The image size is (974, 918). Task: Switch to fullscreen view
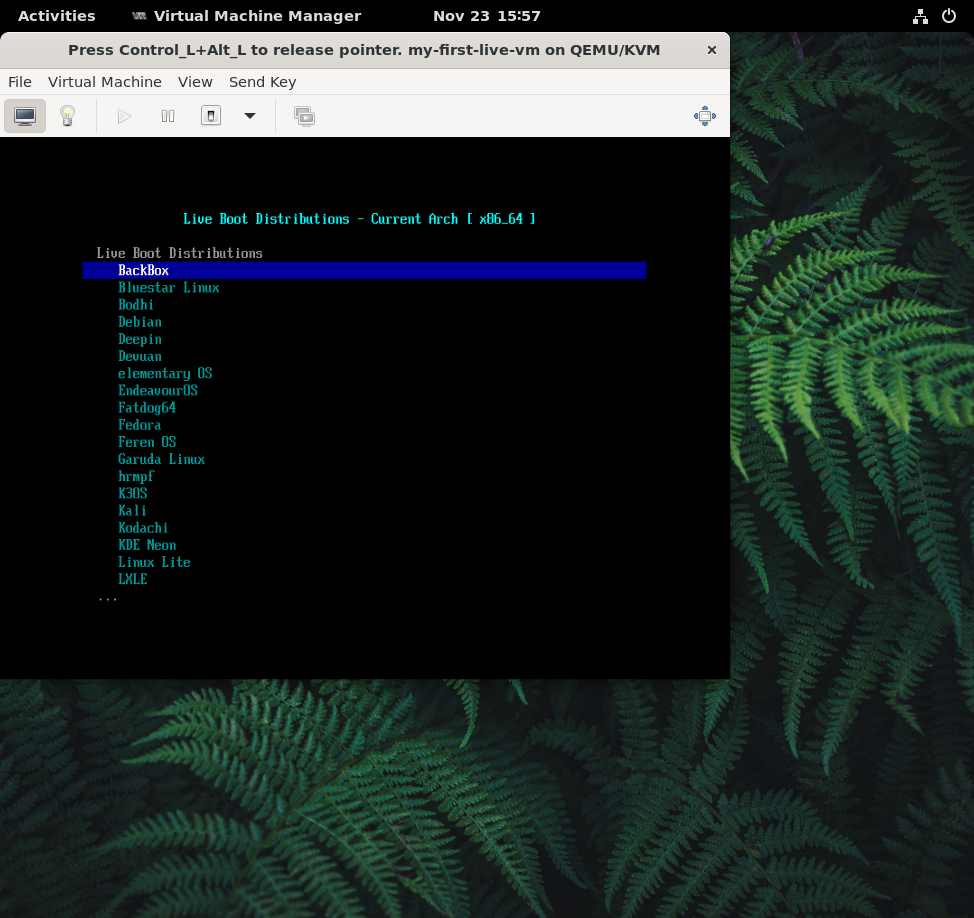pyautogui.click(x=704, y=116)
